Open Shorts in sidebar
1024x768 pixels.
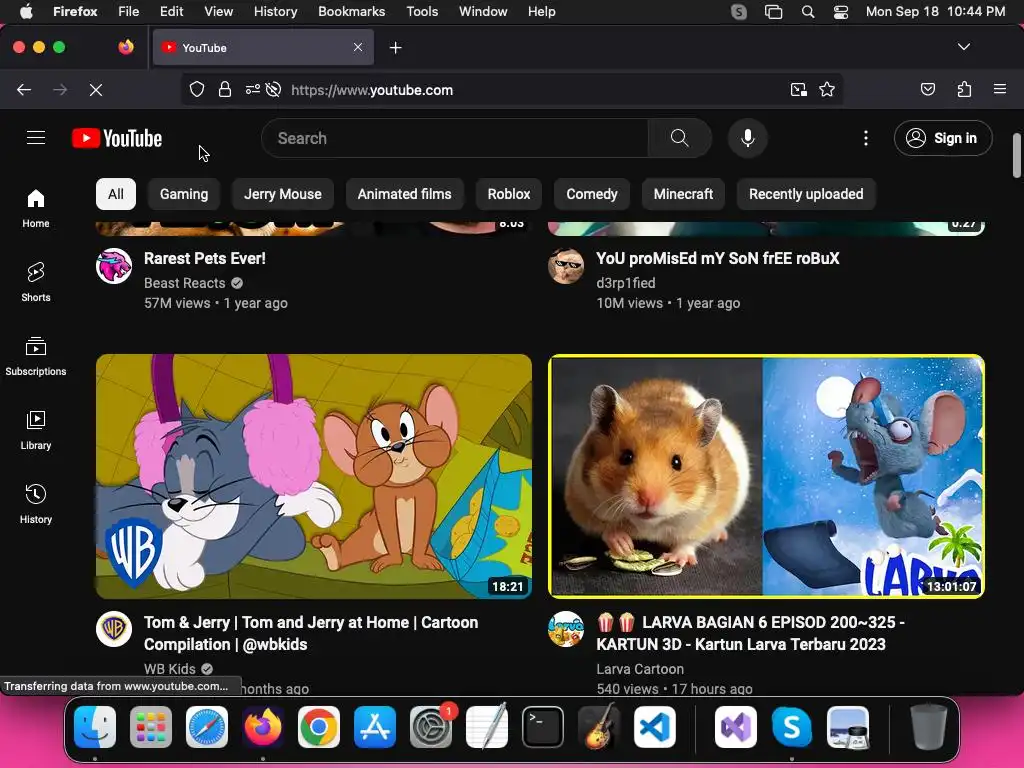point(36,281)
